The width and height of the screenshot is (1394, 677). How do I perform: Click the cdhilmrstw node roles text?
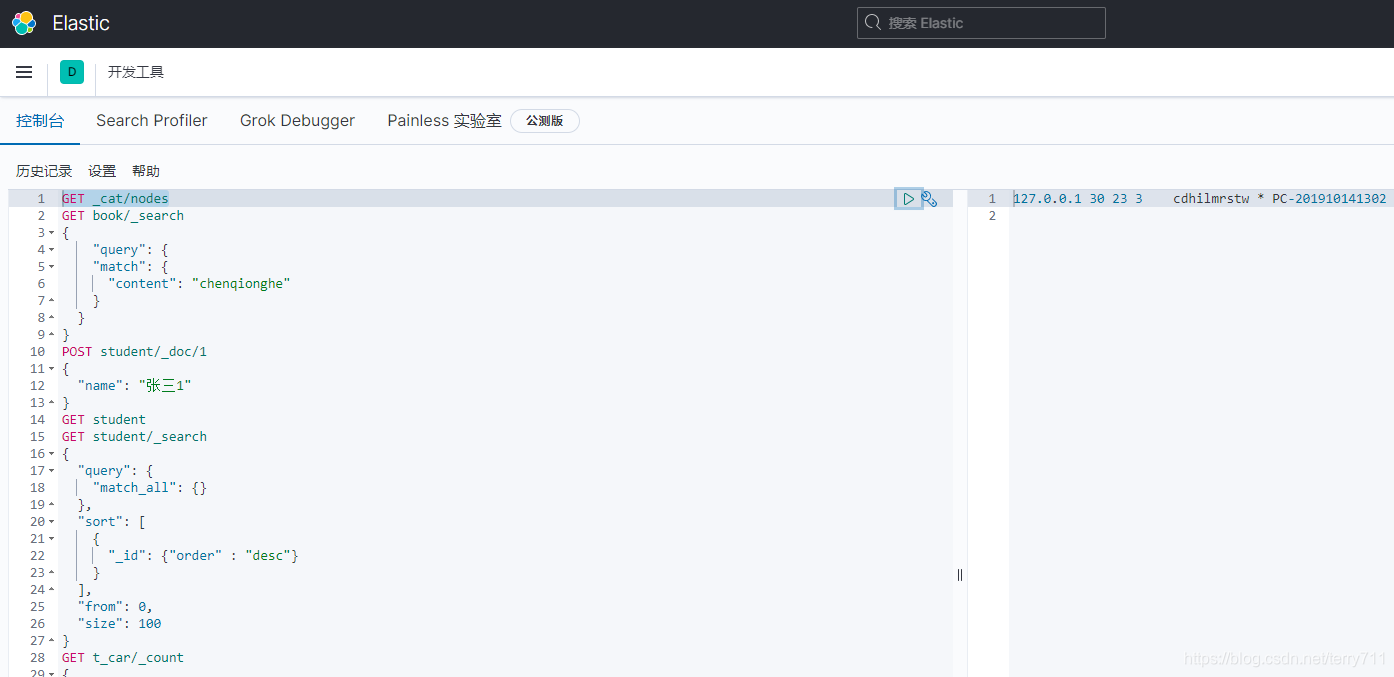click(x=1211, y=199)
